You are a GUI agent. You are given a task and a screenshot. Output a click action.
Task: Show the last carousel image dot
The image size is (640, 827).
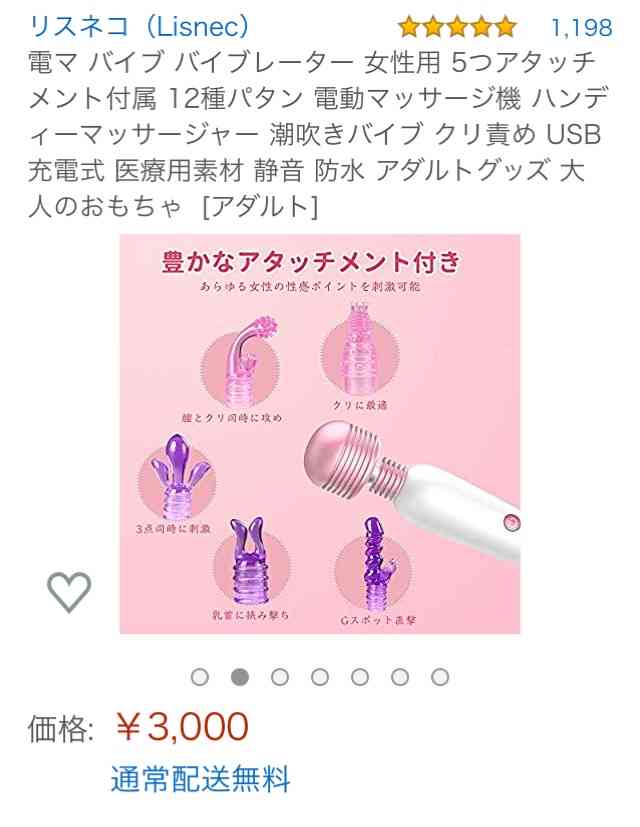(x=440, y=677)
